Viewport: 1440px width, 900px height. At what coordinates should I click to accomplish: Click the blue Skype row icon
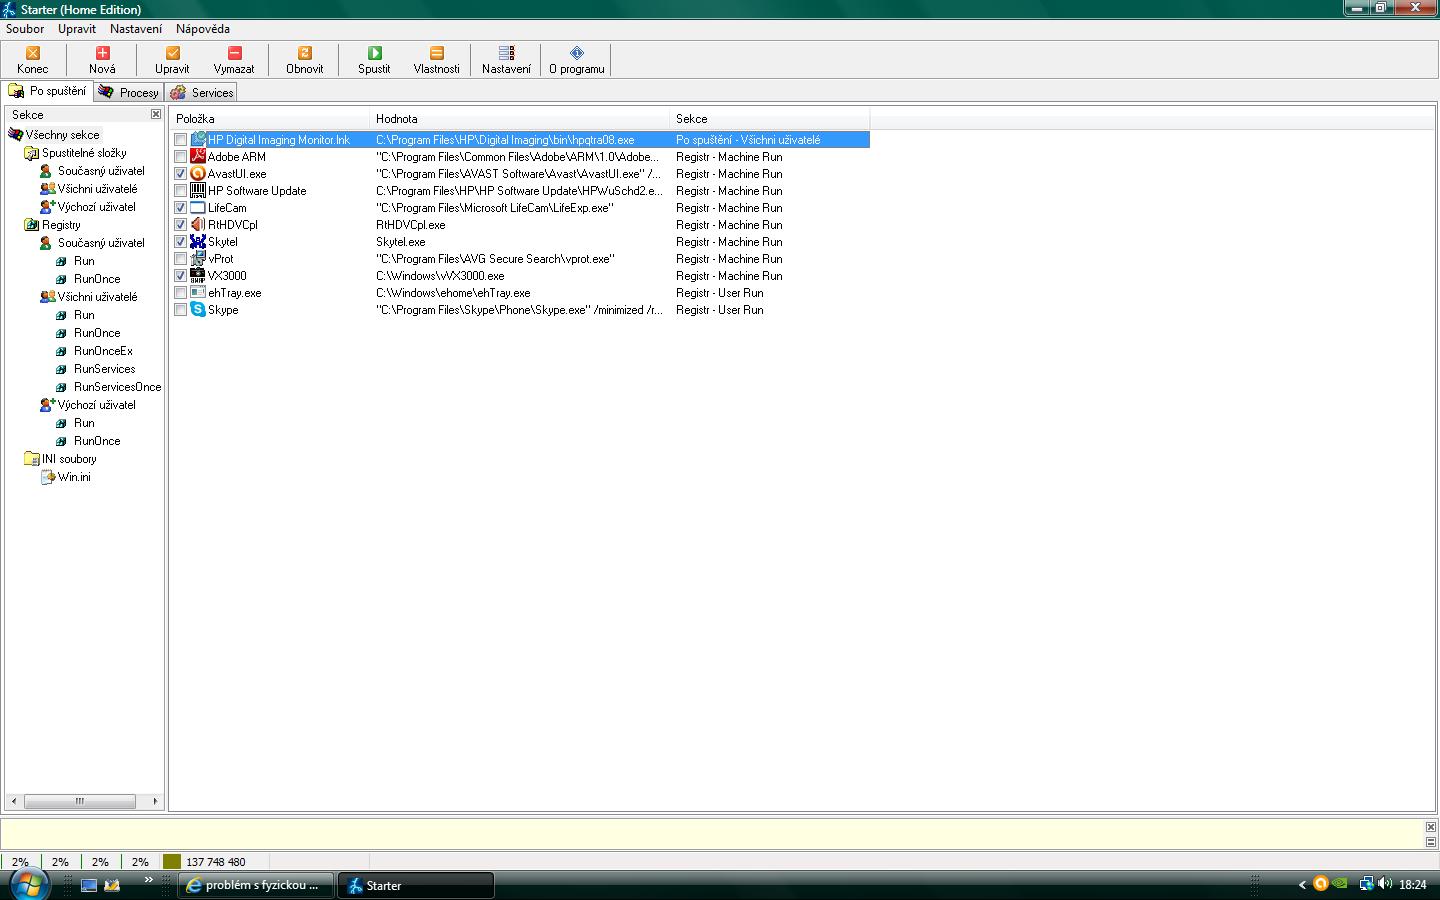pyautogui.click(x=198, y=309)
